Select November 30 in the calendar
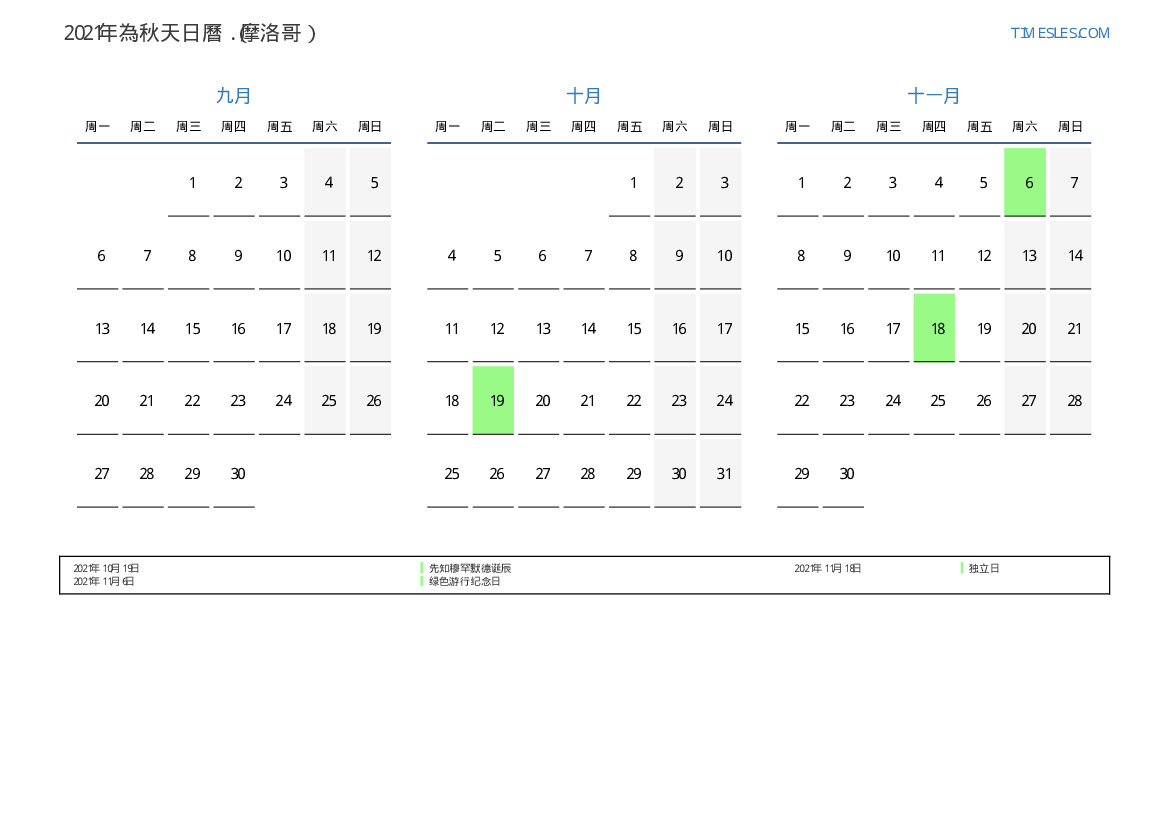This screenshot has width=1169, height=827. click(847, 474)
